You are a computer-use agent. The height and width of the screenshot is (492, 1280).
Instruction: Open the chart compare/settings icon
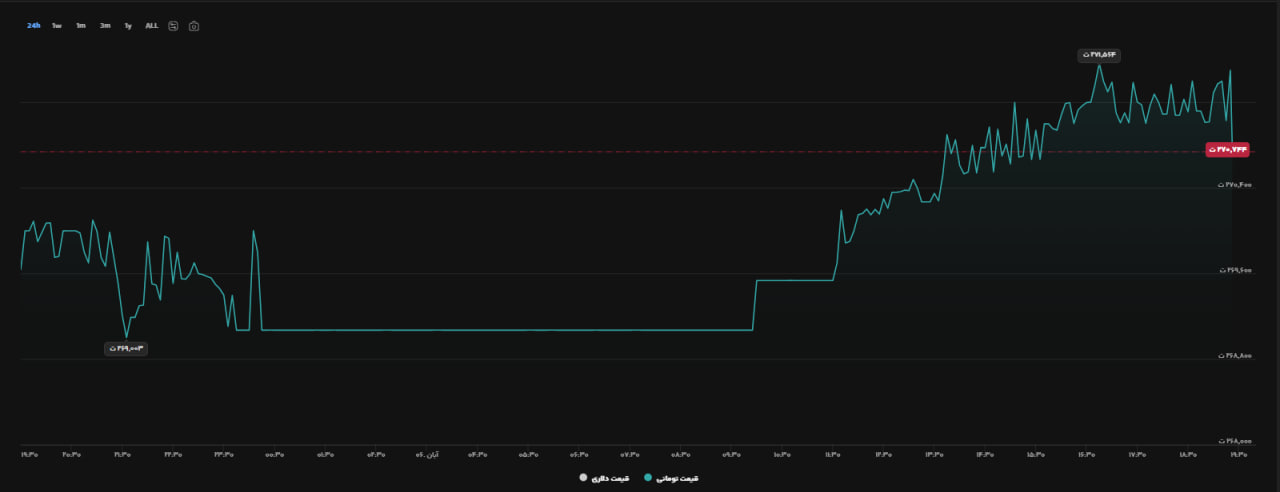(173, 26)
